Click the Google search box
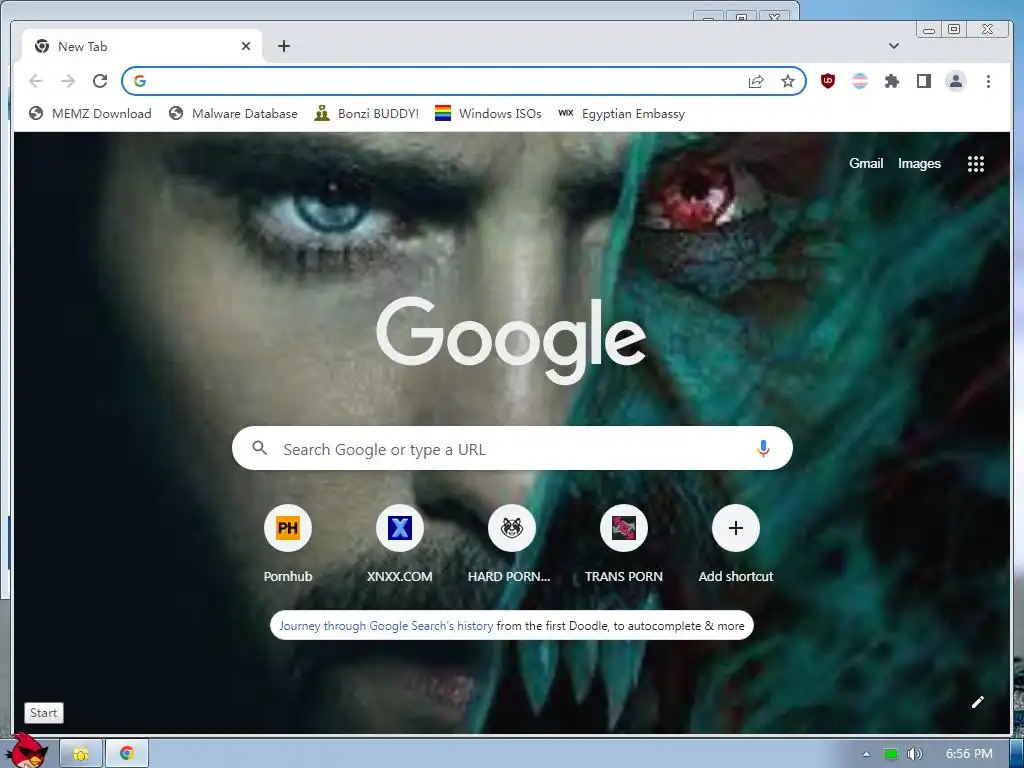 (512, 449)
